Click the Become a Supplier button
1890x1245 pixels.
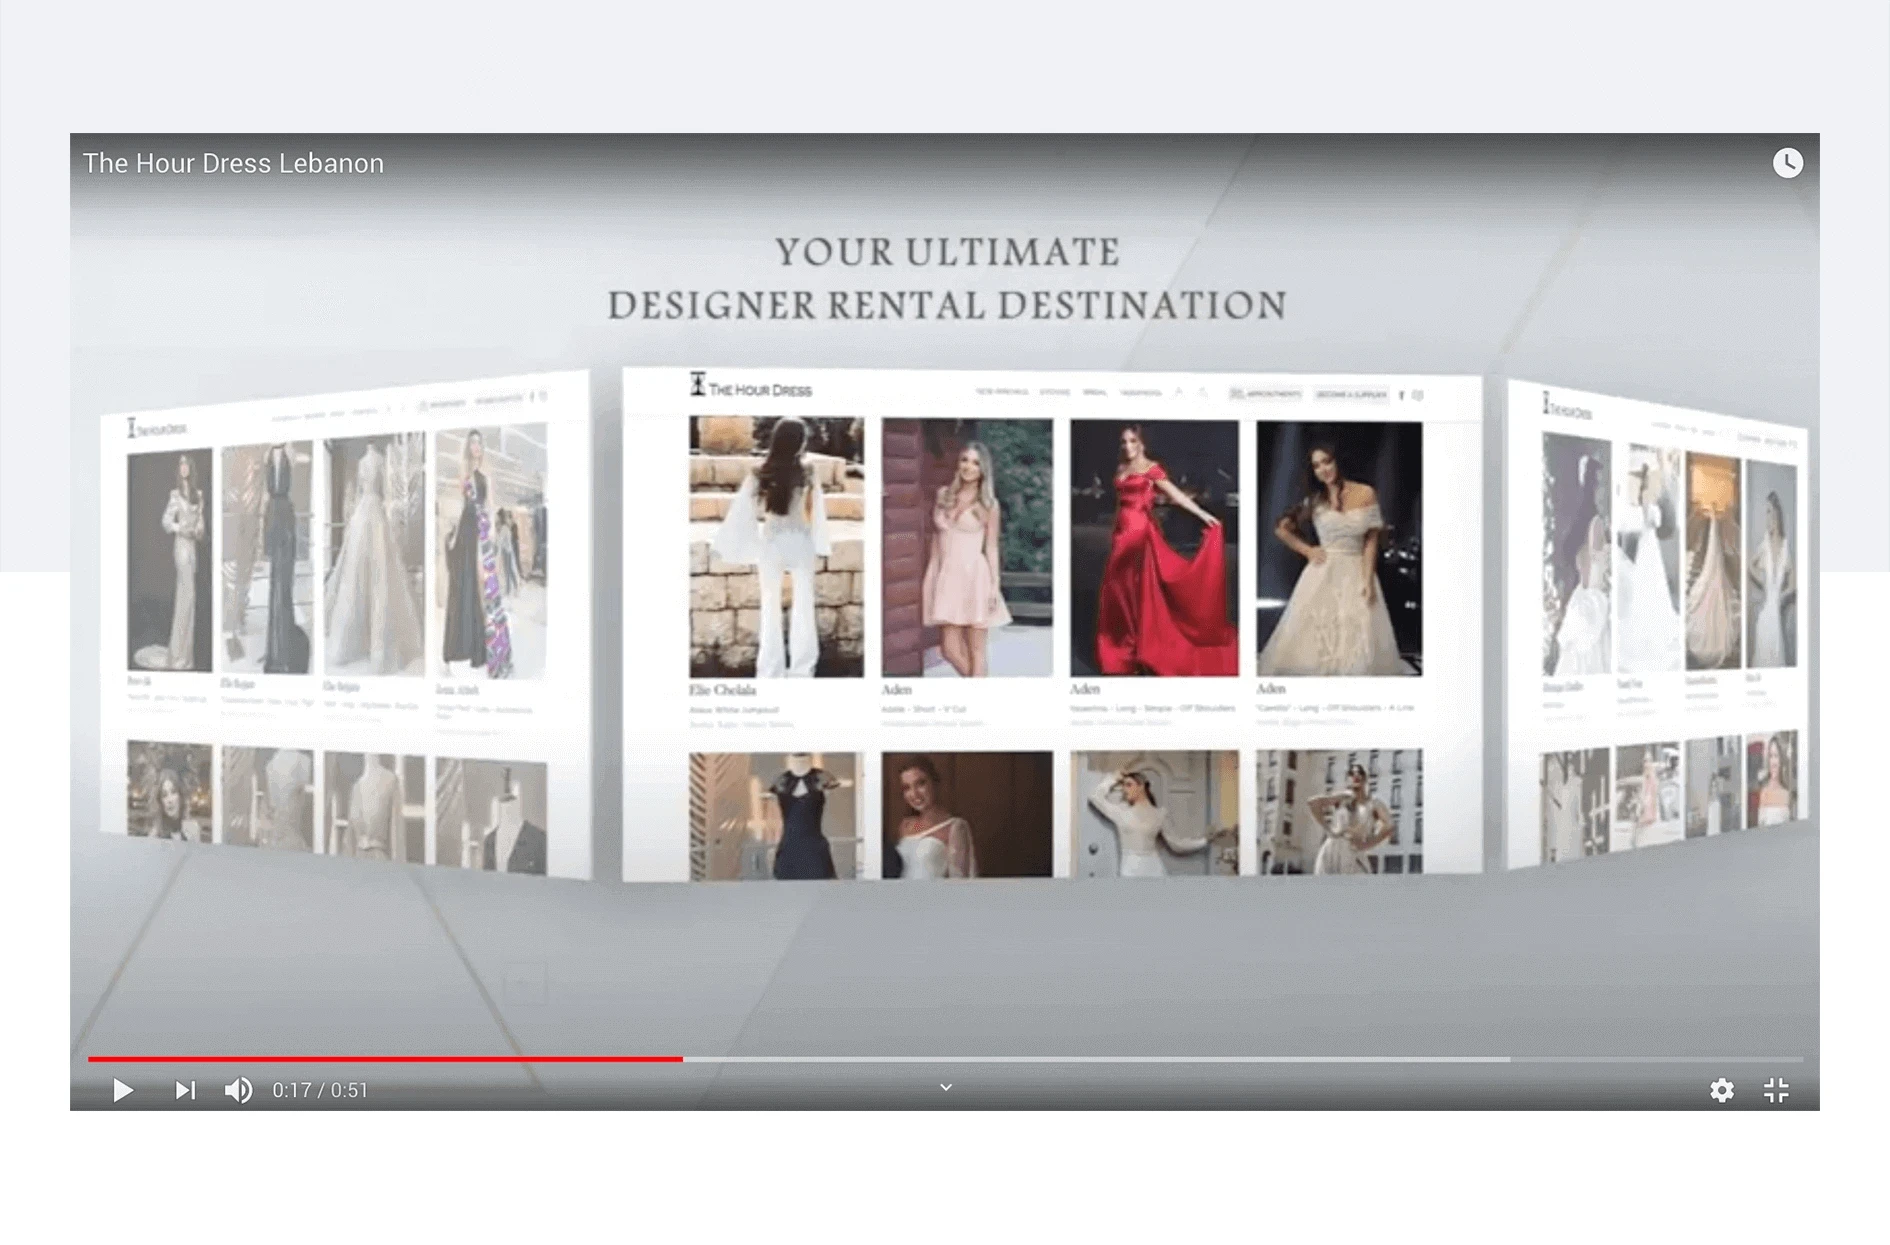pos(1351,394)
